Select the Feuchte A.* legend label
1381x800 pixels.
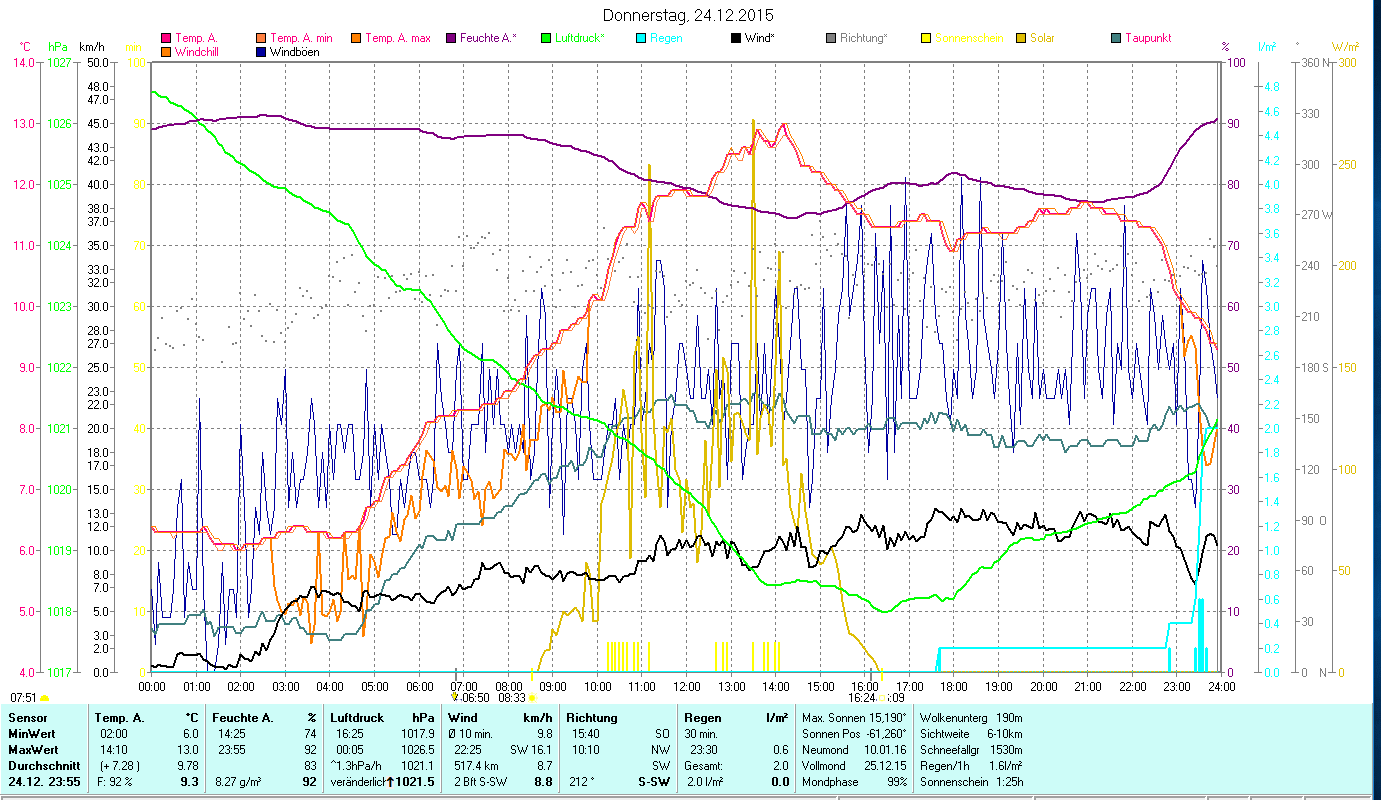point(489,39)
